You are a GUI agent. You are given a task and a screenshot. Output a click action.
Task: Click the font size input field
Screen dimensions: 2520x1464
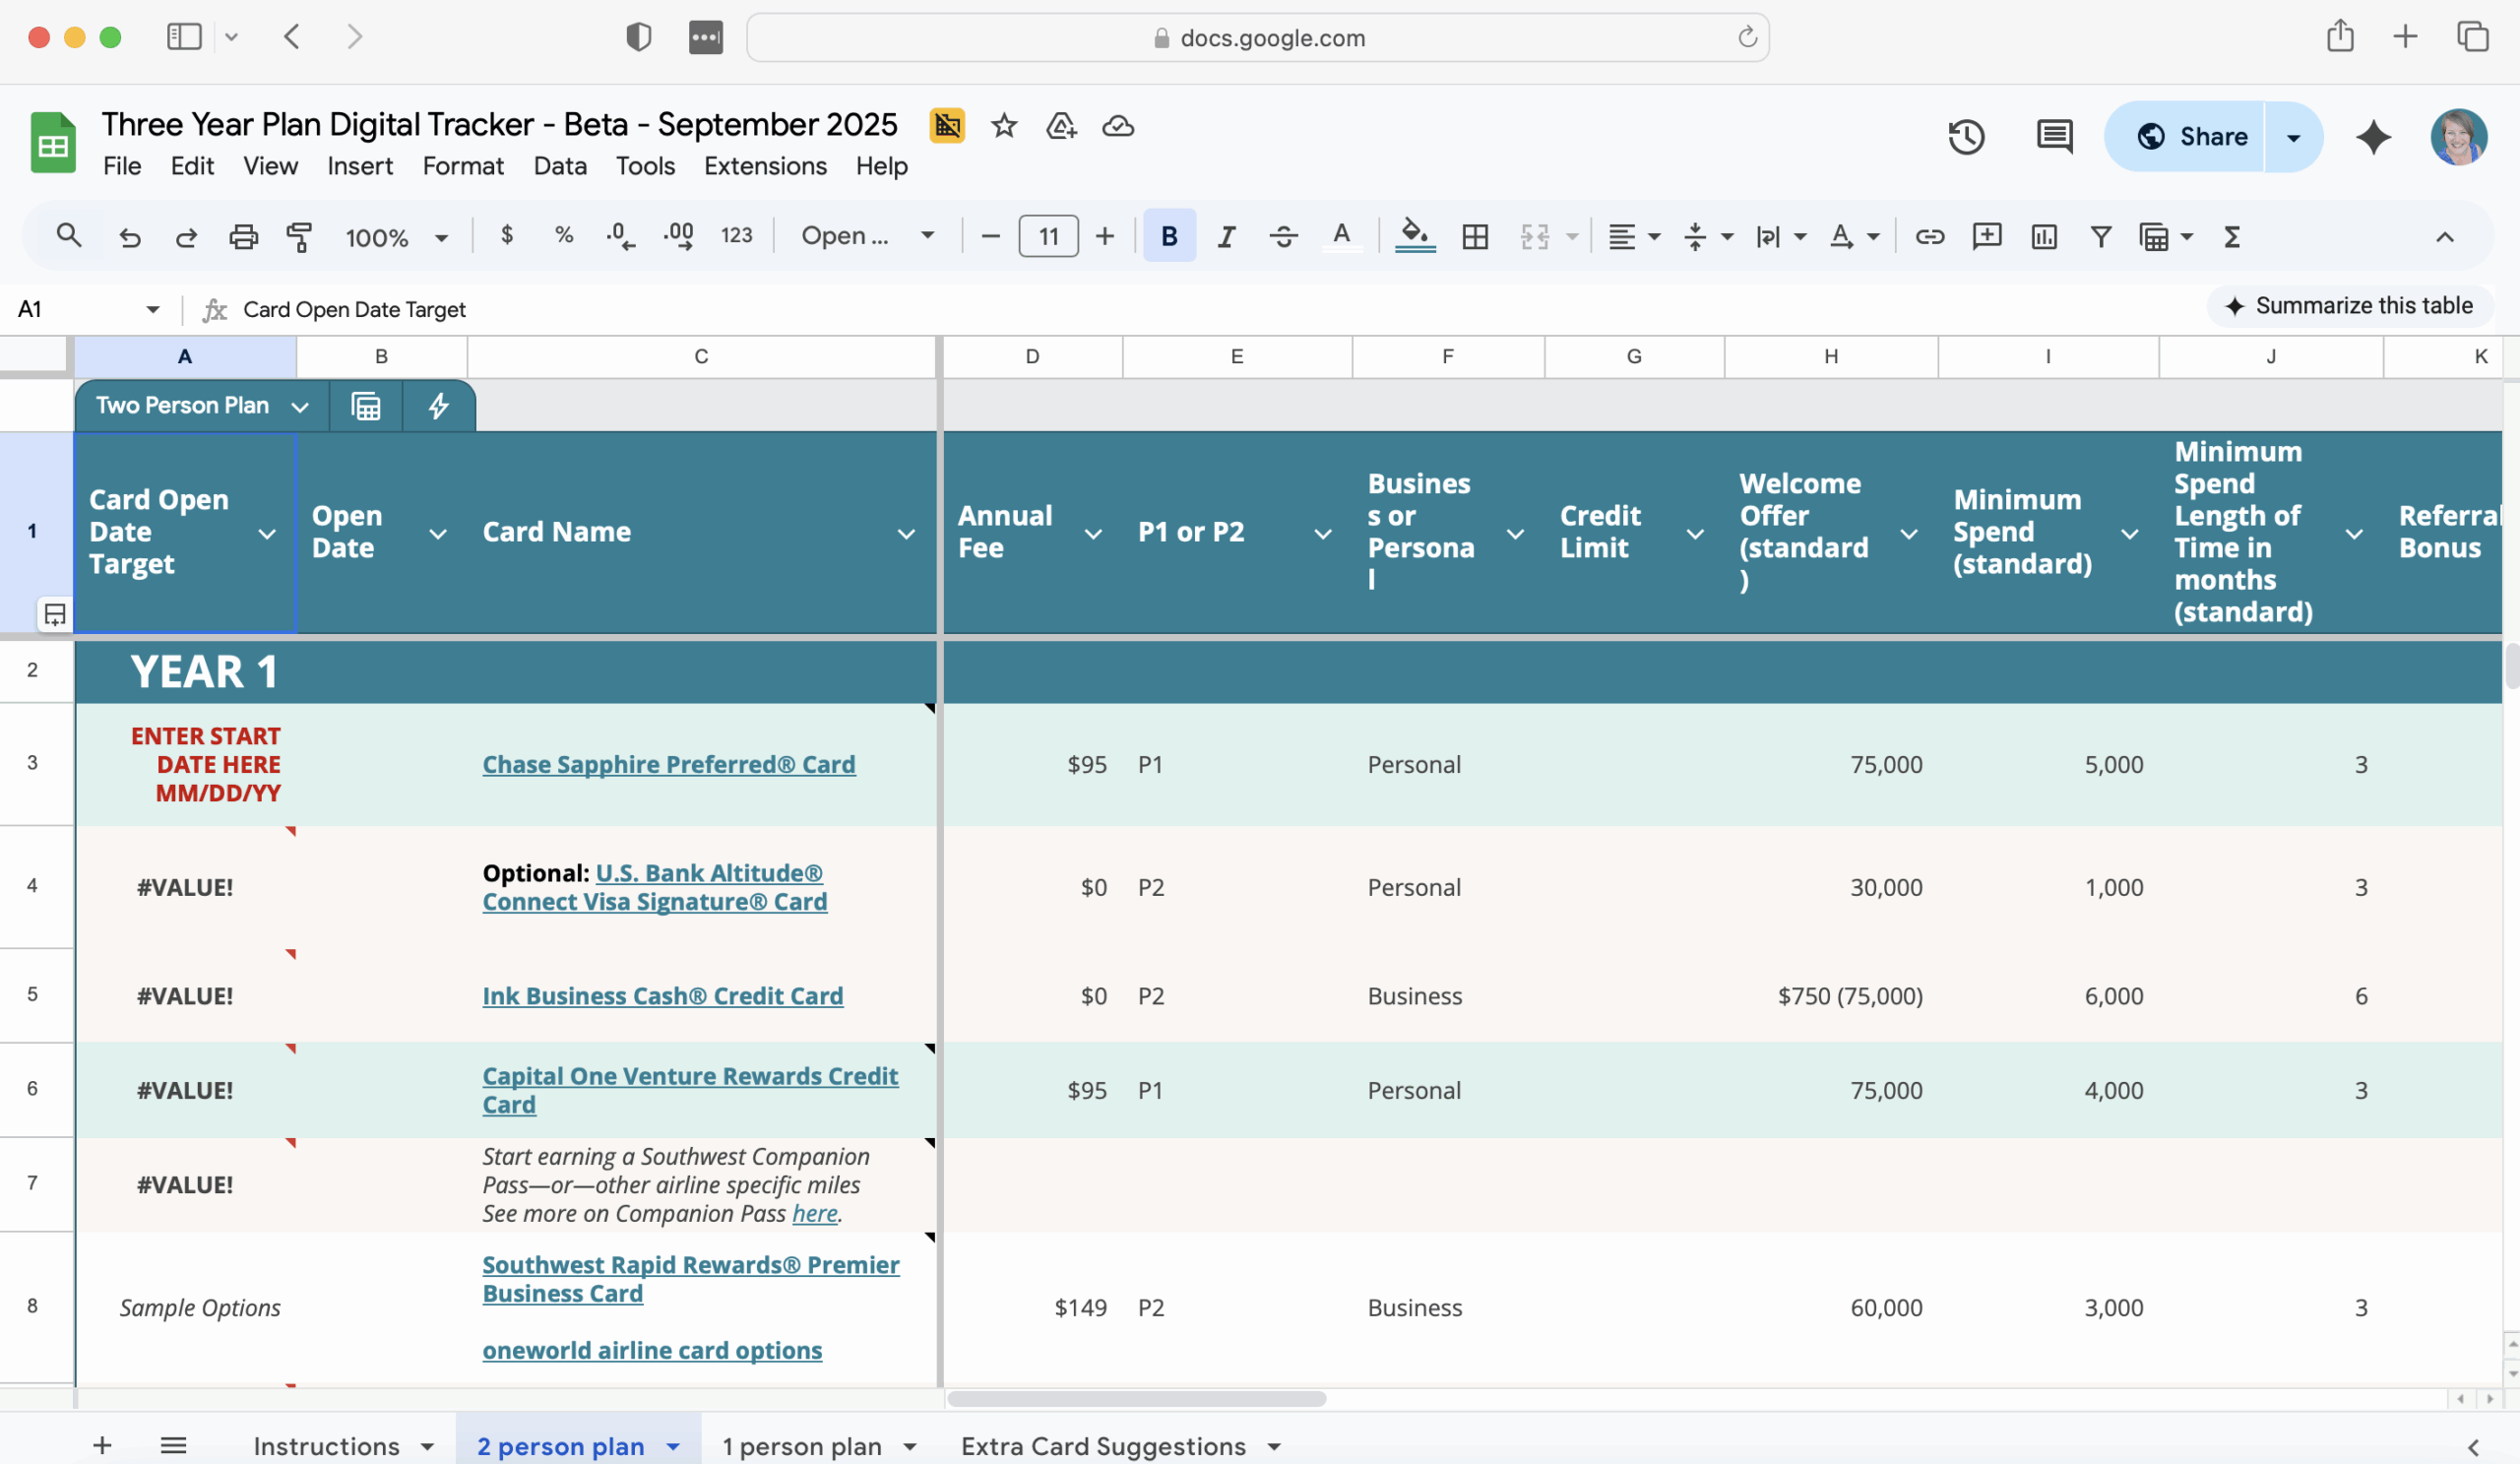[x=1048, y=237]
